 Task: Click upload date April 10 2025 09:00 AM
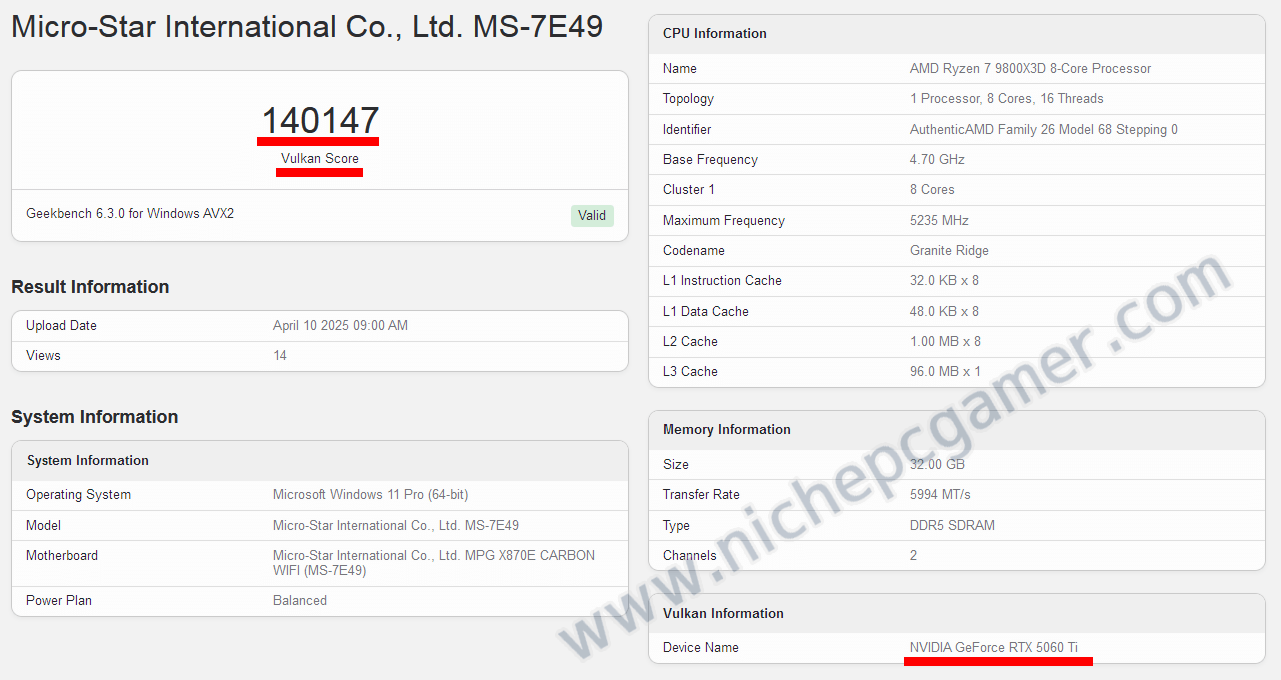point(340,325)
